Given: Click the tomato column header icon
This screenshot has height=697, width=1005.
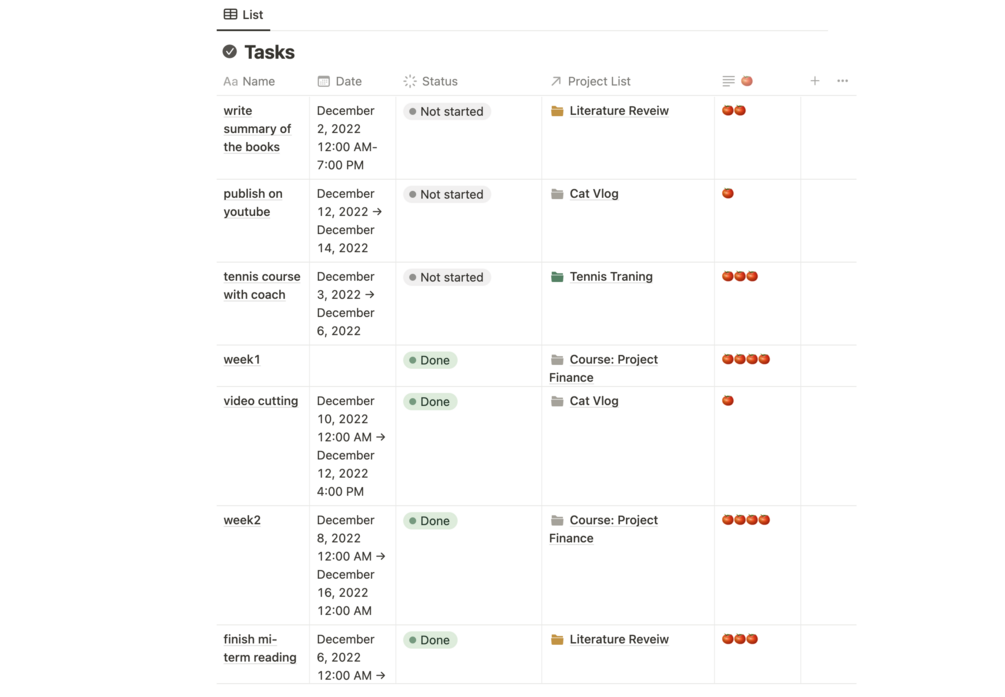Looking at the screenshot, I should point(747,81).
